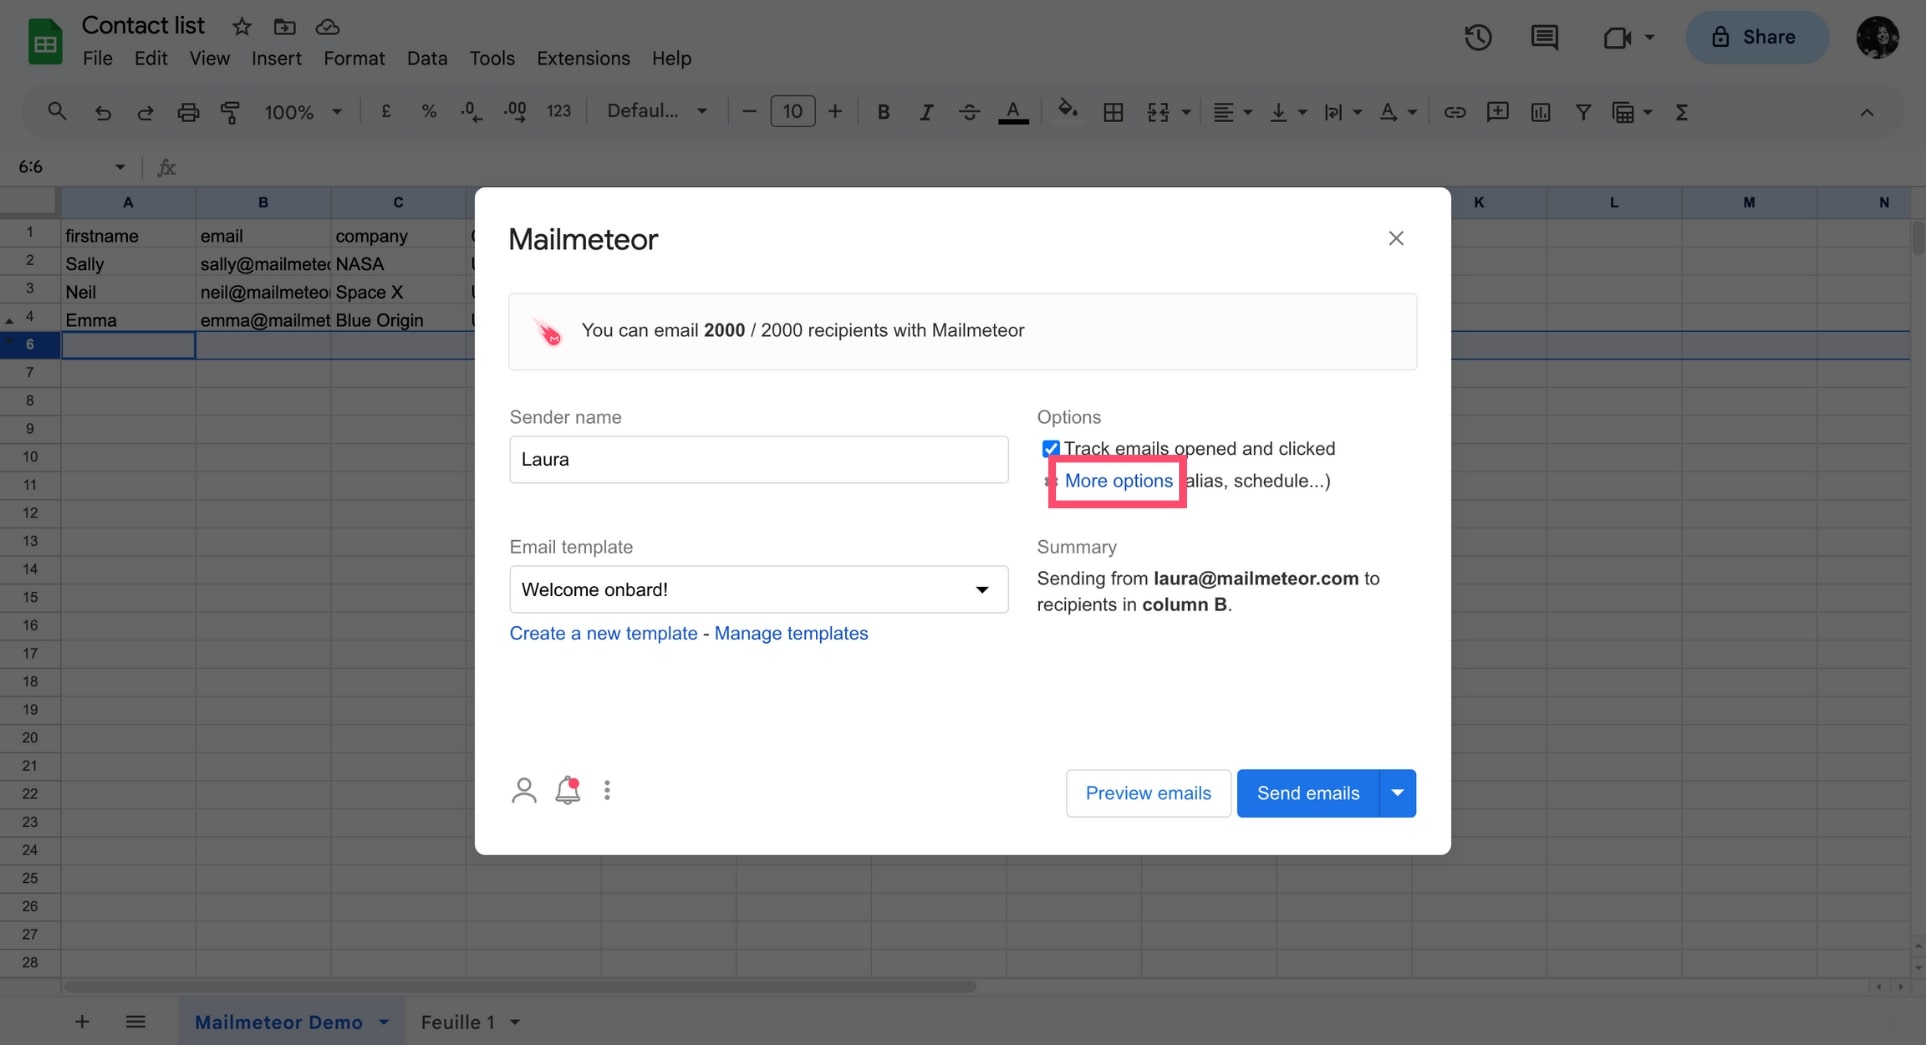This screenshot has height=1046, width=1926.
Task: Open the More options link
Action: 1118,481
